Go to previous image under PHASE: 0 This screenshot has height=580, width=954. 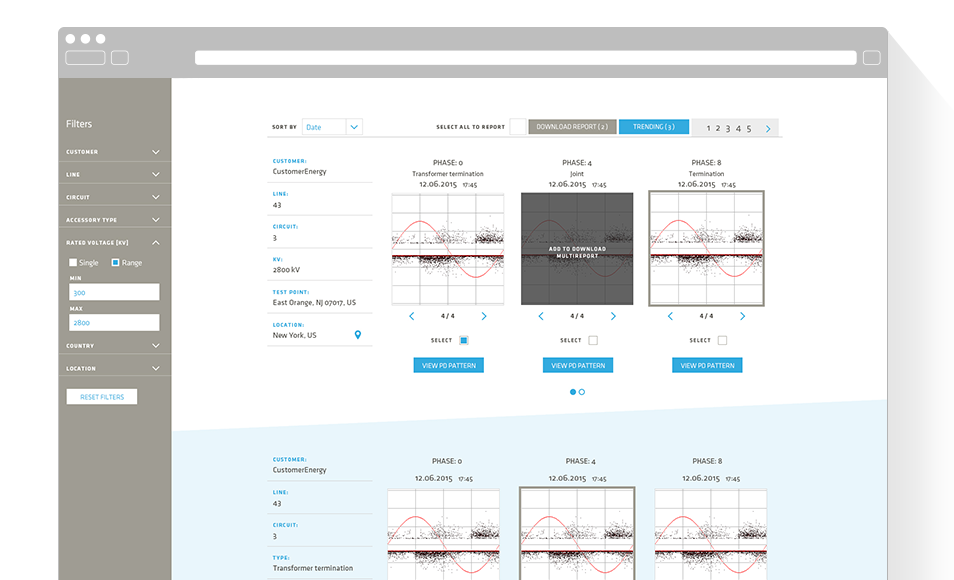tap(412, 316)
